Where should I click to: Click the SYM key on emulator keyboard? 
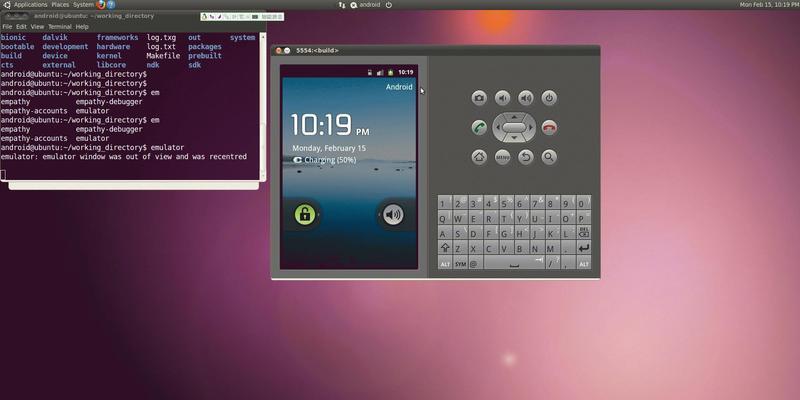point(461,263)
